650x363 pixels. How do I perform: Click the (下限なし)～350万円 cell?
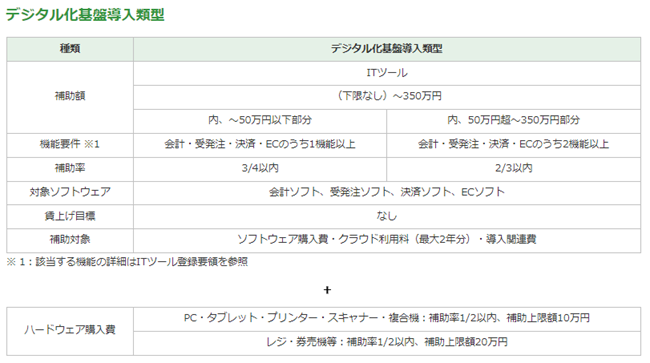click(387, 97)
